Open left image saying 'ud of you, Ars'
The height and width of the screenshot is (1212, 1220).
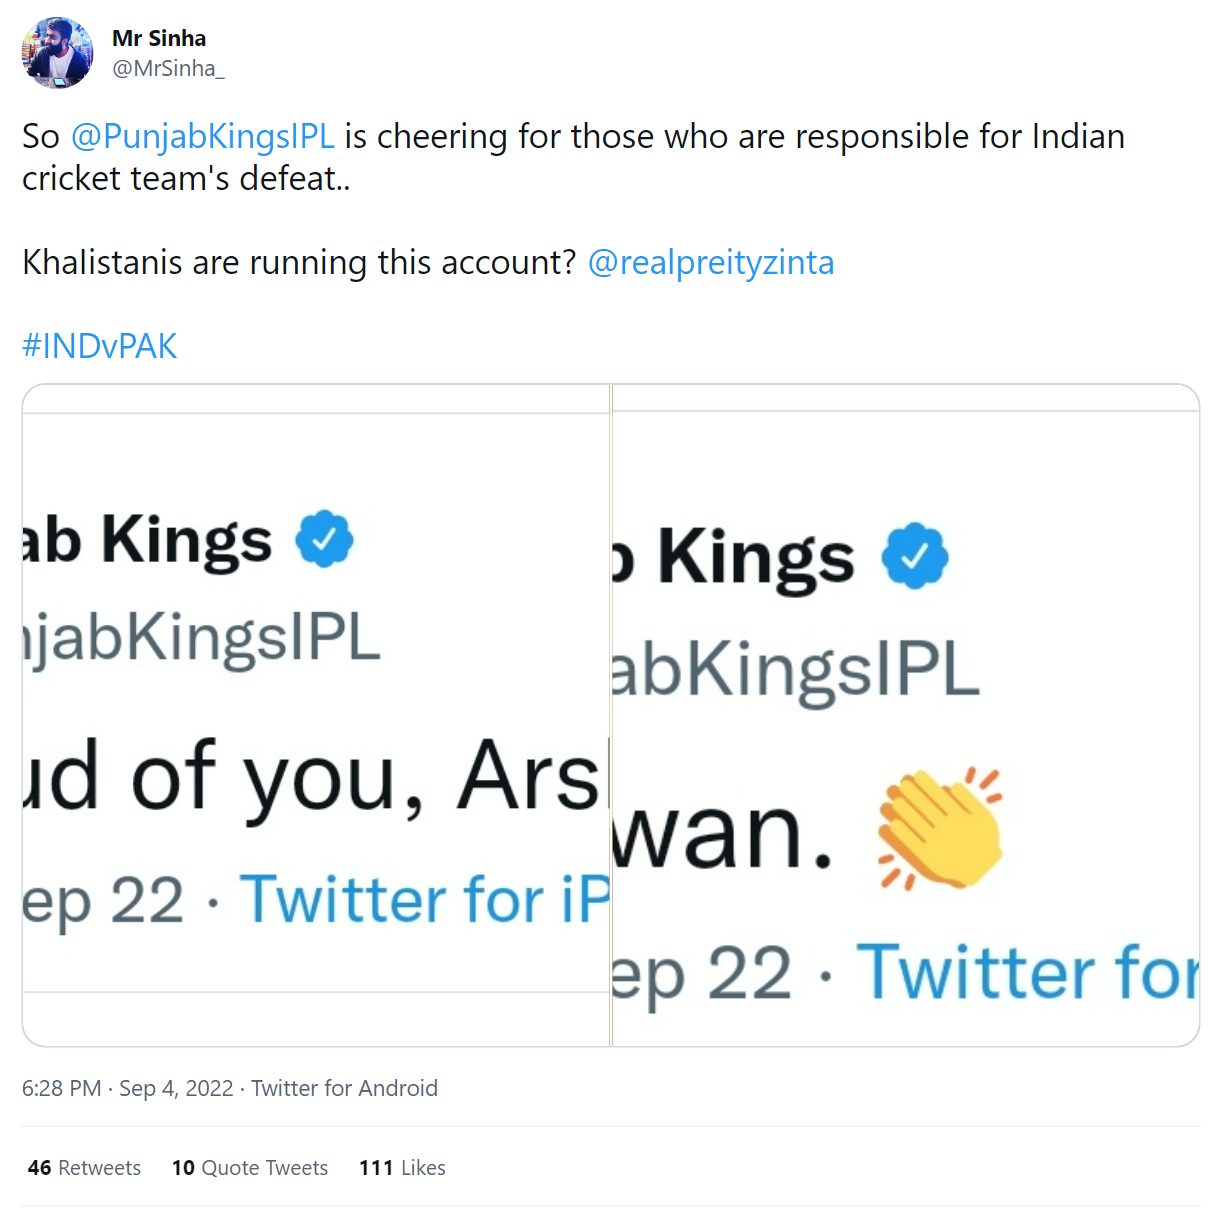click(316, 715)
